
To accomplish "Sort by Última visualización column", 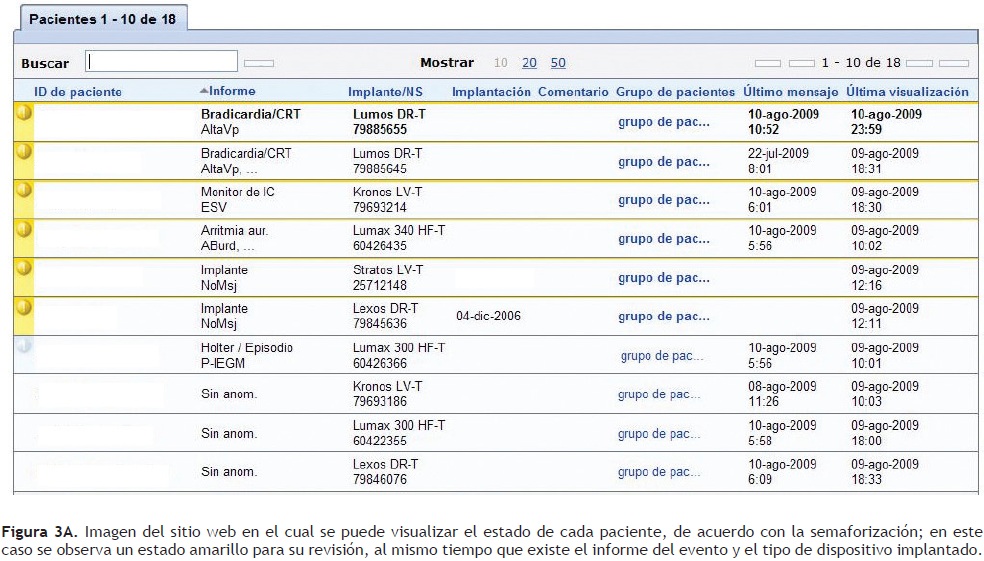I will [x=907, y=91].
